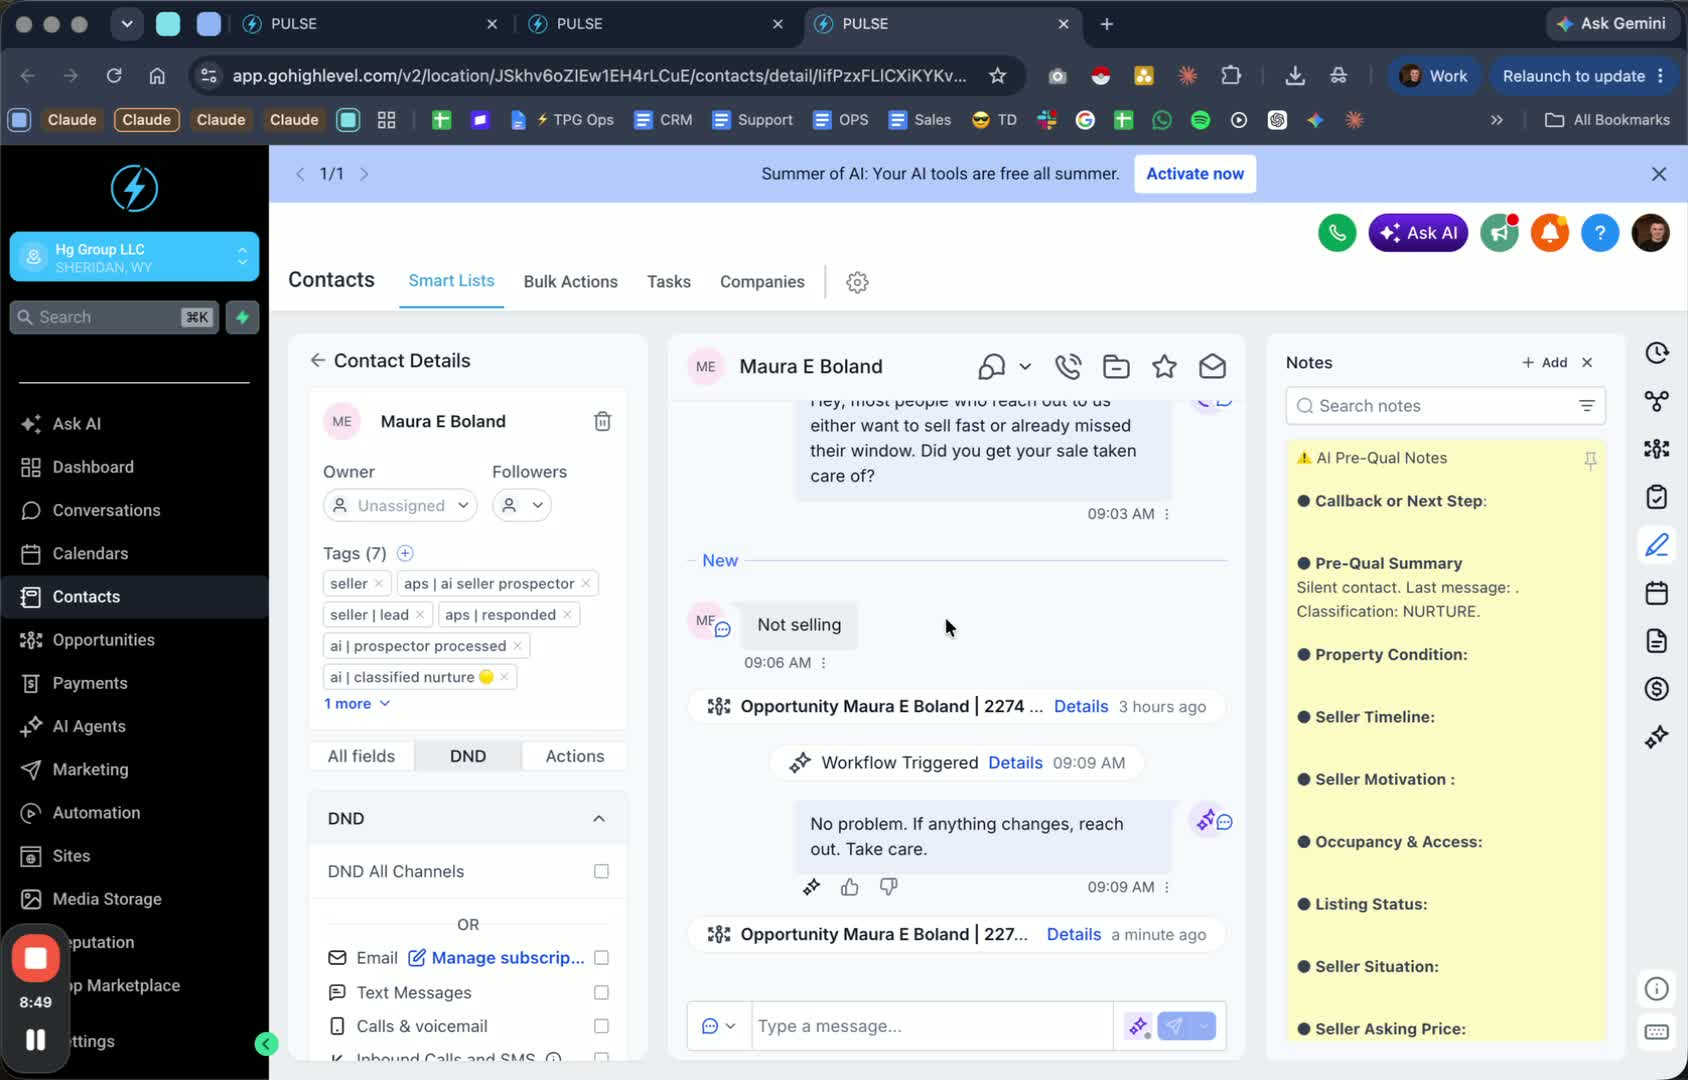1688x1080 pixels.
Task: Tick the Calls & voicemail DND checkbox
Action: (x=601, y=1026)
